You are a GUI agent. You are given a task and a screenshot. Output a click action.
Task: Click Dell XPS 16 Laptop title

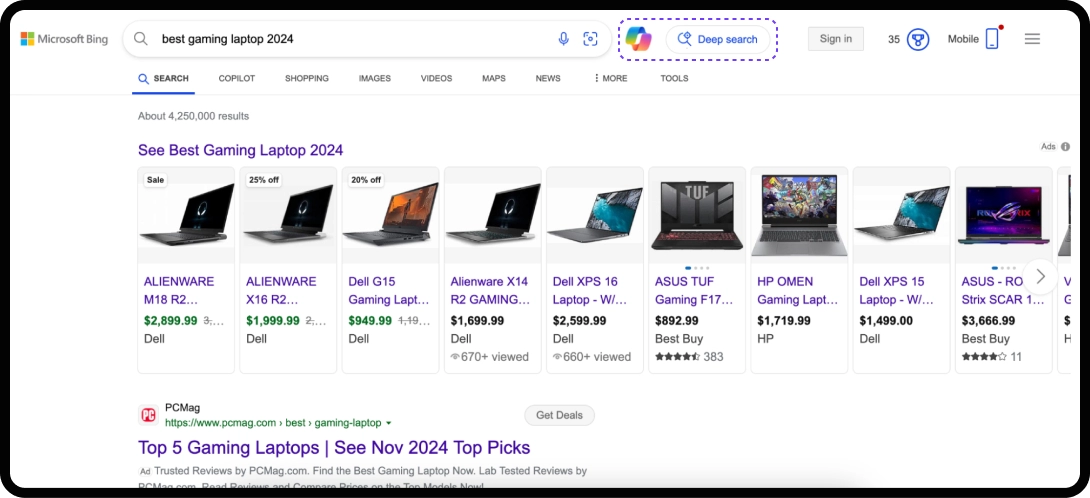pyautogui.click(x=591, y=291)
